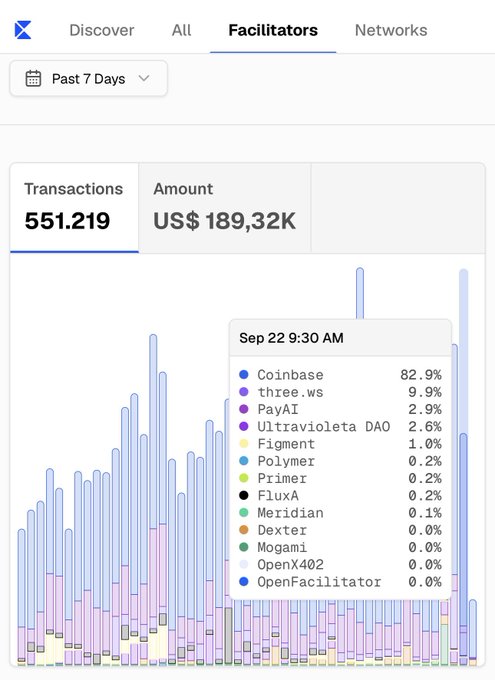The width and height of the screenshot is (495, 680).
Task: Select the Transactions metric card
Action: [74, 208]
